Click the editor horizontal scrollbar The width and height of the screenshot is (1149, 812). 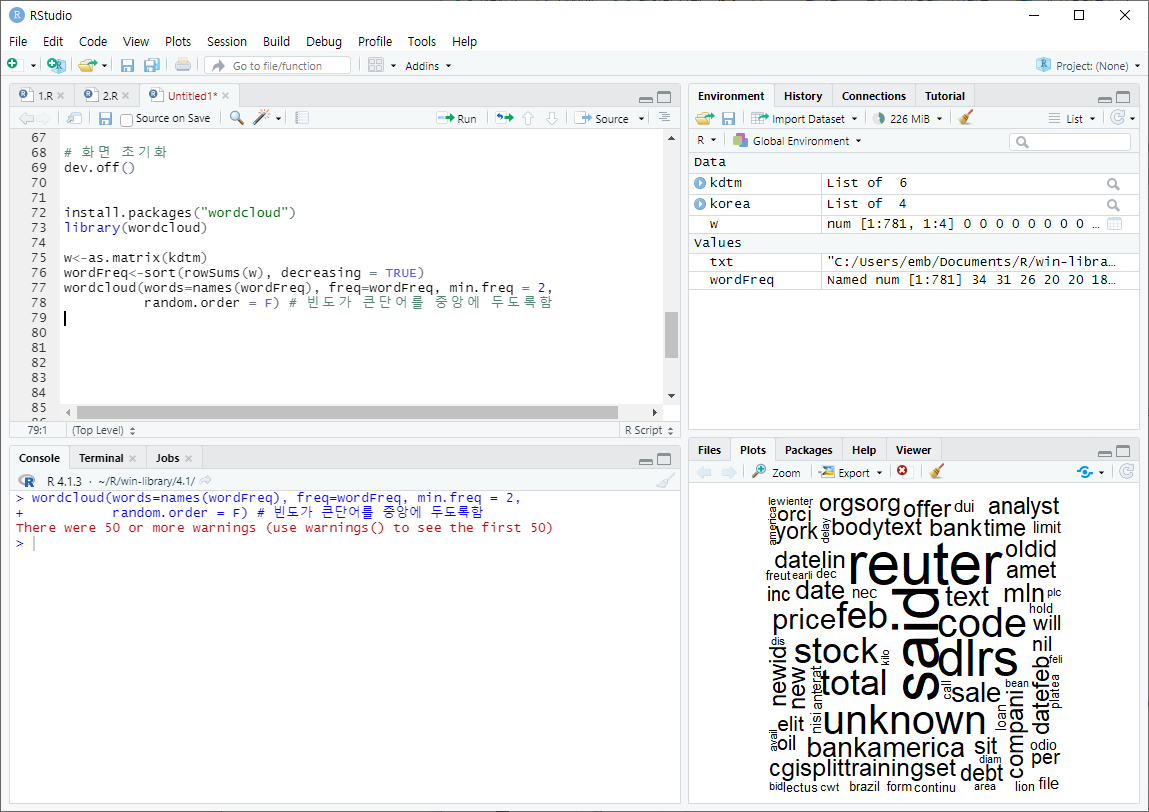point(347,412)
